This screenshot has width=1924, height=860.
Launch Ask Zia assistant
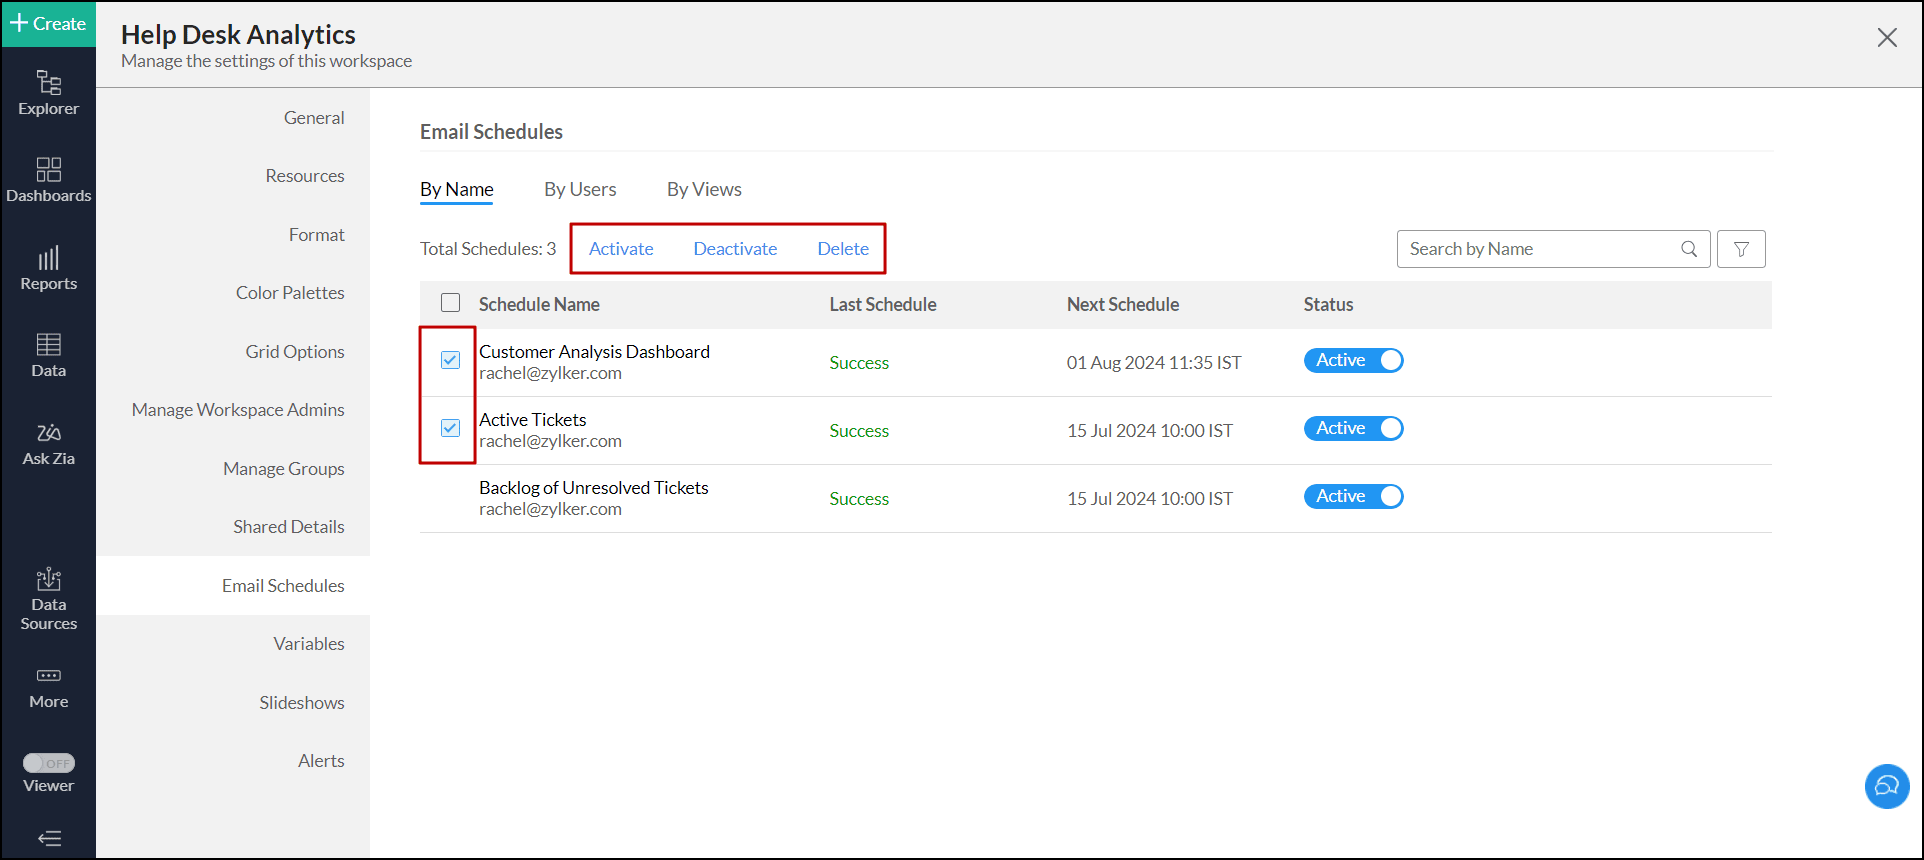[x=48, y=443]
